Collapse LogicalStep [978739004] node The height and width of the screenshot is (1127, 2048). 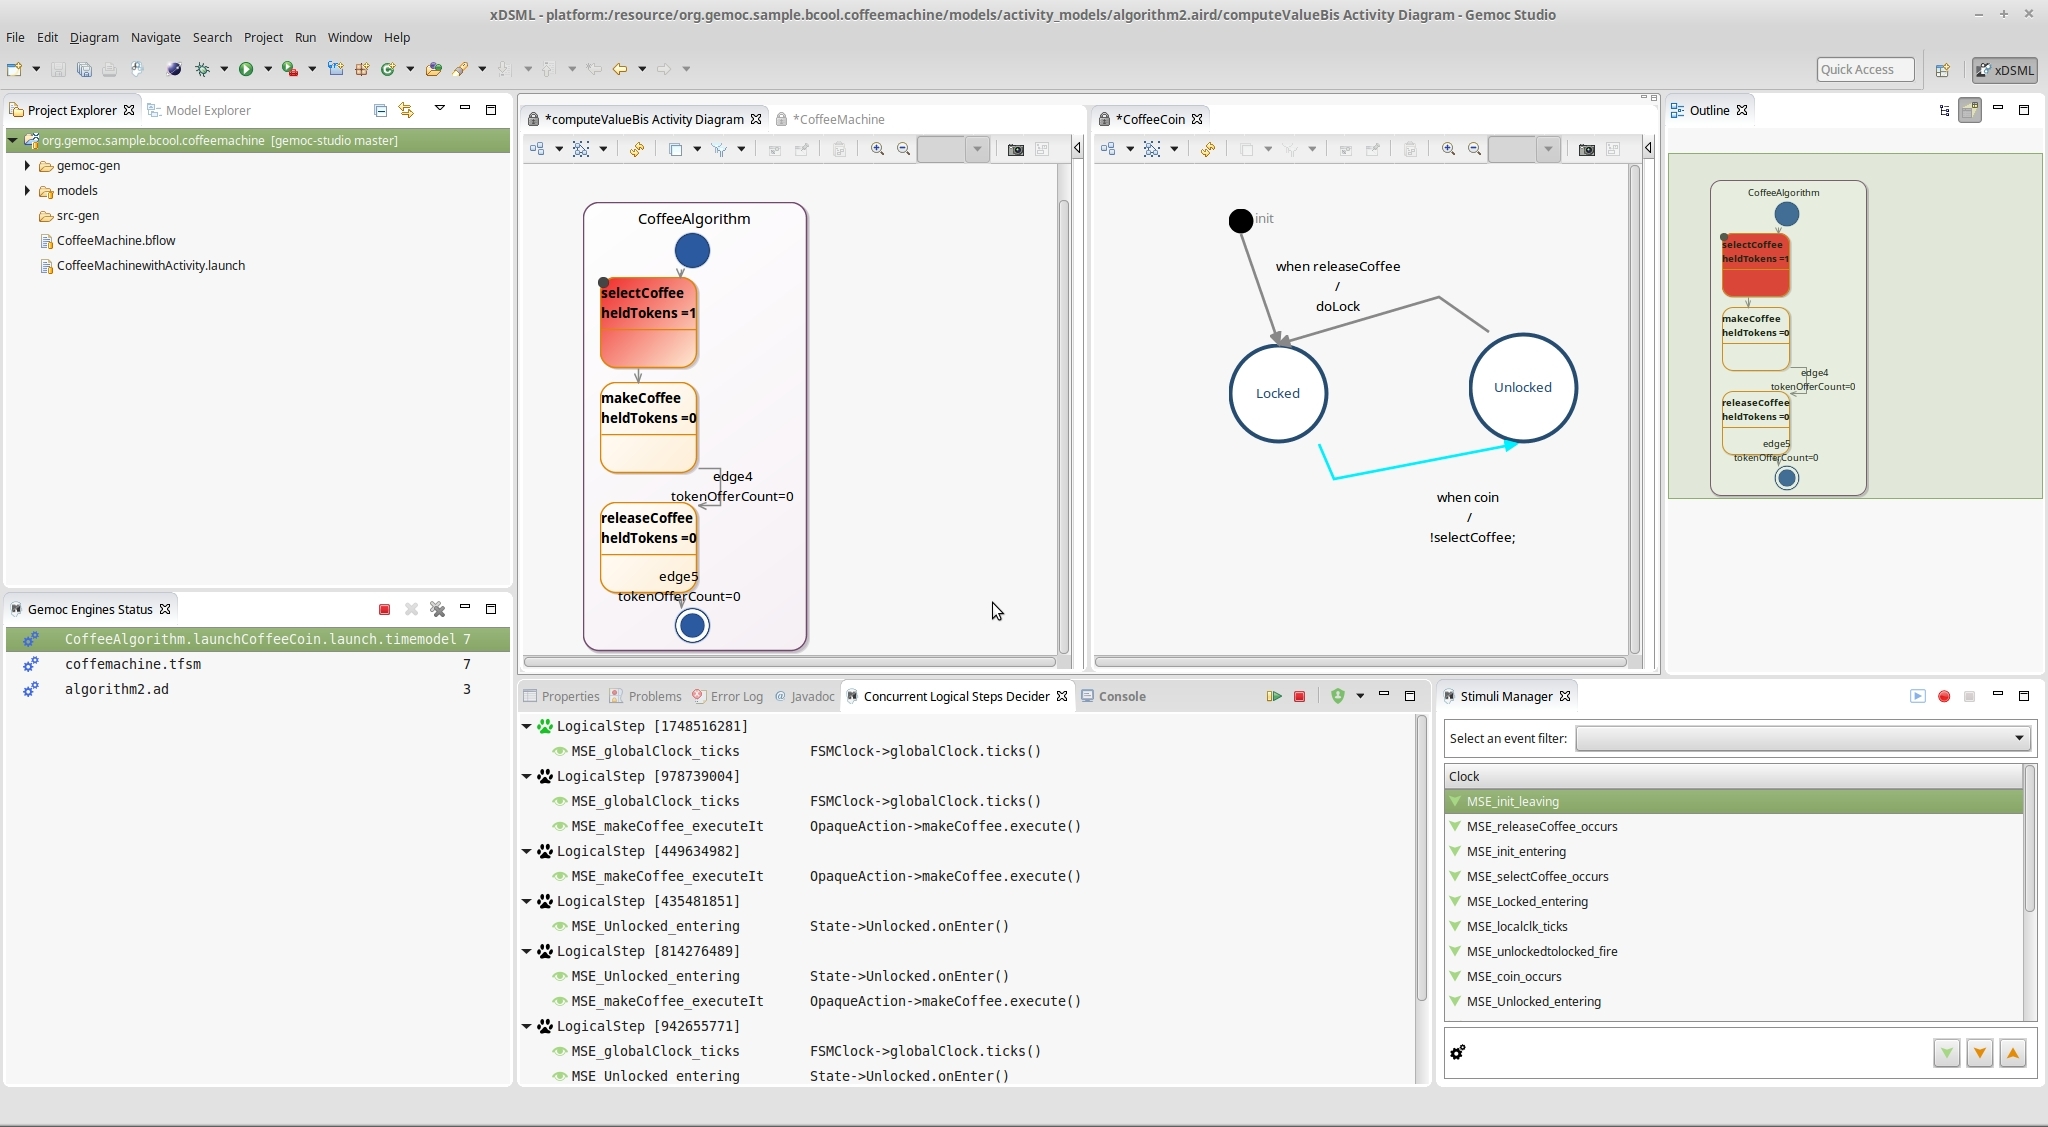point(527,776)
